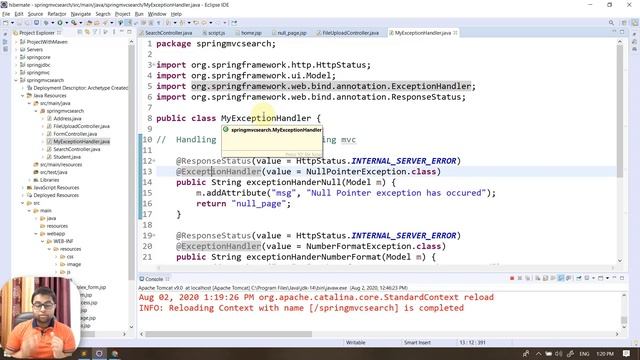640x360 pixels.
Task: Open the Windows notification center
Action: point(627,353)
